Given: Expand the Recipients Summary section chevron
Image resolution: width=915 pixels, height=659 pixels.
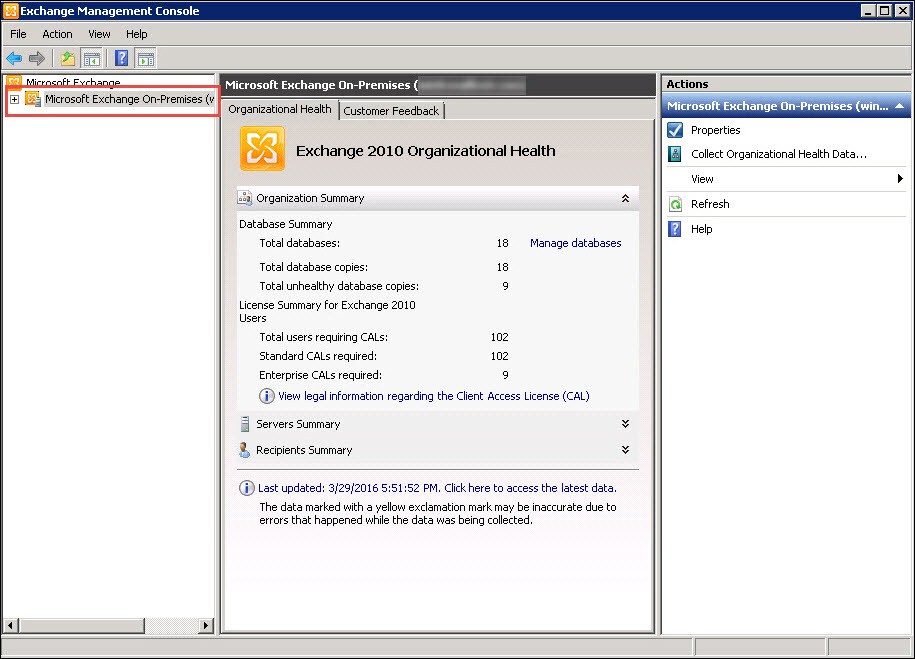Looking at the screenshot, I should pos(626,449).
